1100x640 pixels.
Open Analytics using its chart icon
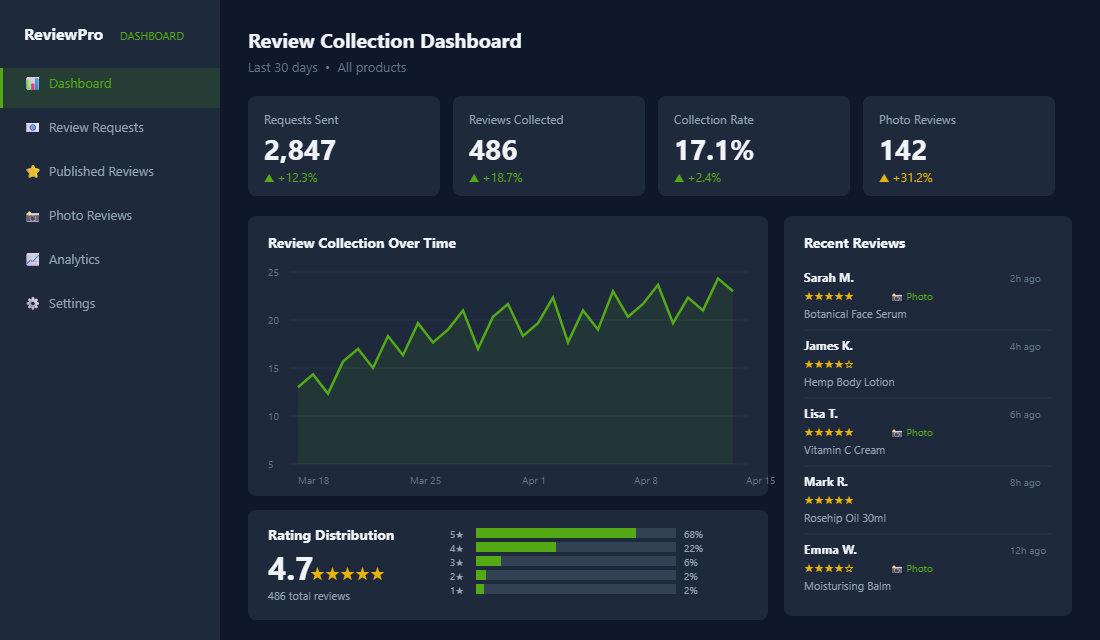(31, 259)
